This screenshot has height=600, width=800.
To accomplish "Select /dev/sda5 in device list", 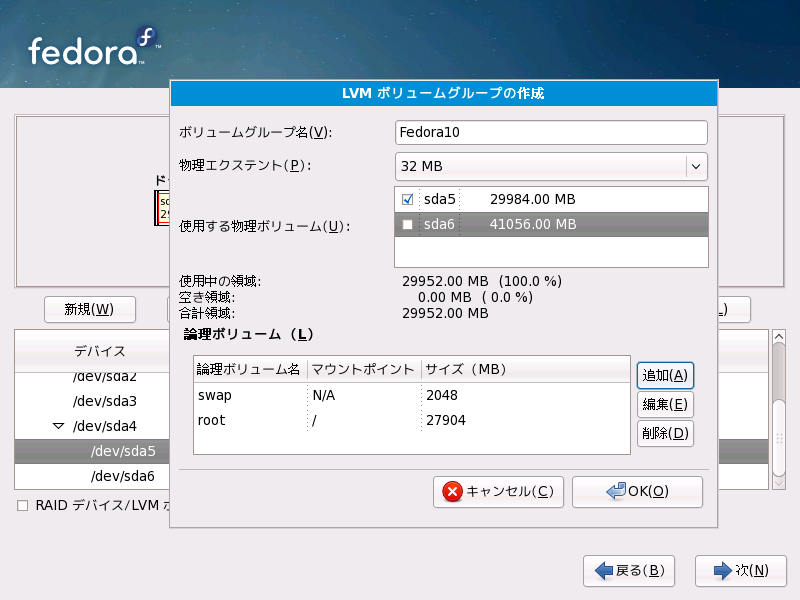I will [x=123, y=452].
